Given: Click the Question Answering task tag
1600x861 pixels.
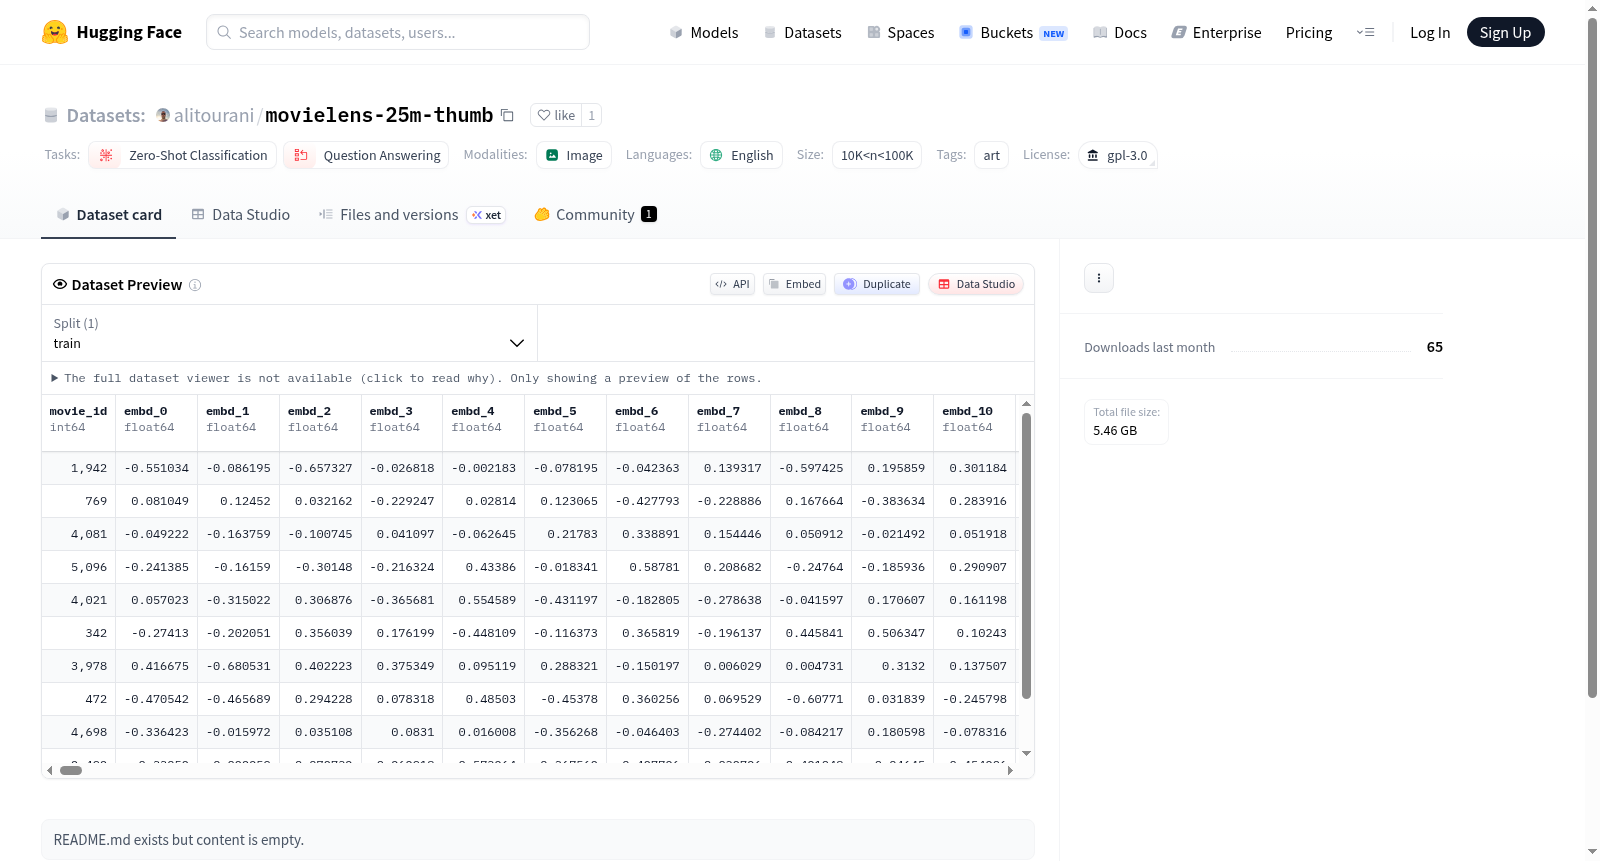Looking at the screenshot, I should pyautogui.click(x=366, y=155).
